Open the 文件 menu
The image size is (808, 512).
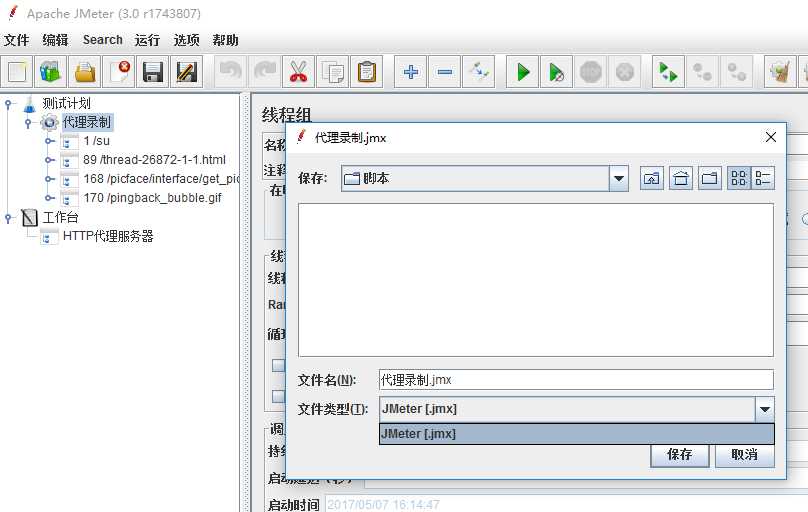click(x=16, y=40)
